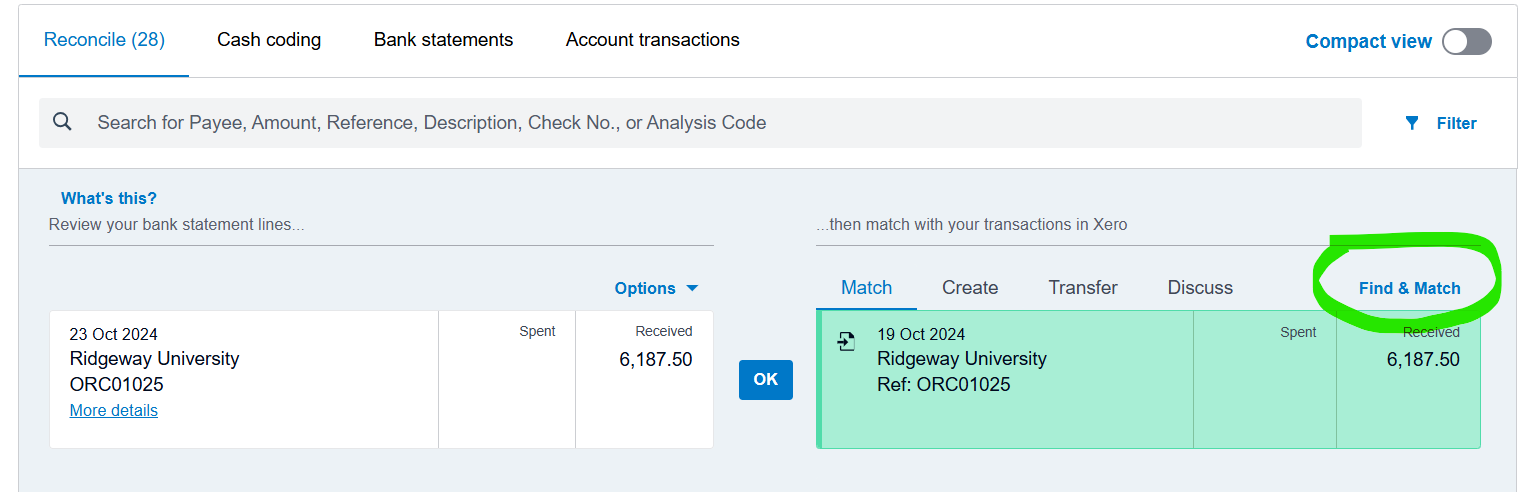This screenshot has width=1536, height=492.
Task: Open the More details link
Action: 114,410
